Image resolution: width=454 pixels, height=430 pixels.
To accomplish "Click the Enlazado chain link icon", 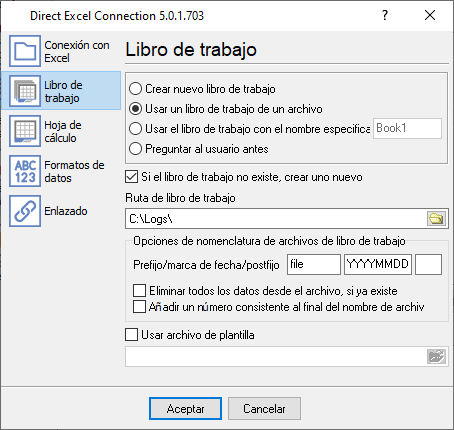I will (25, 211).
